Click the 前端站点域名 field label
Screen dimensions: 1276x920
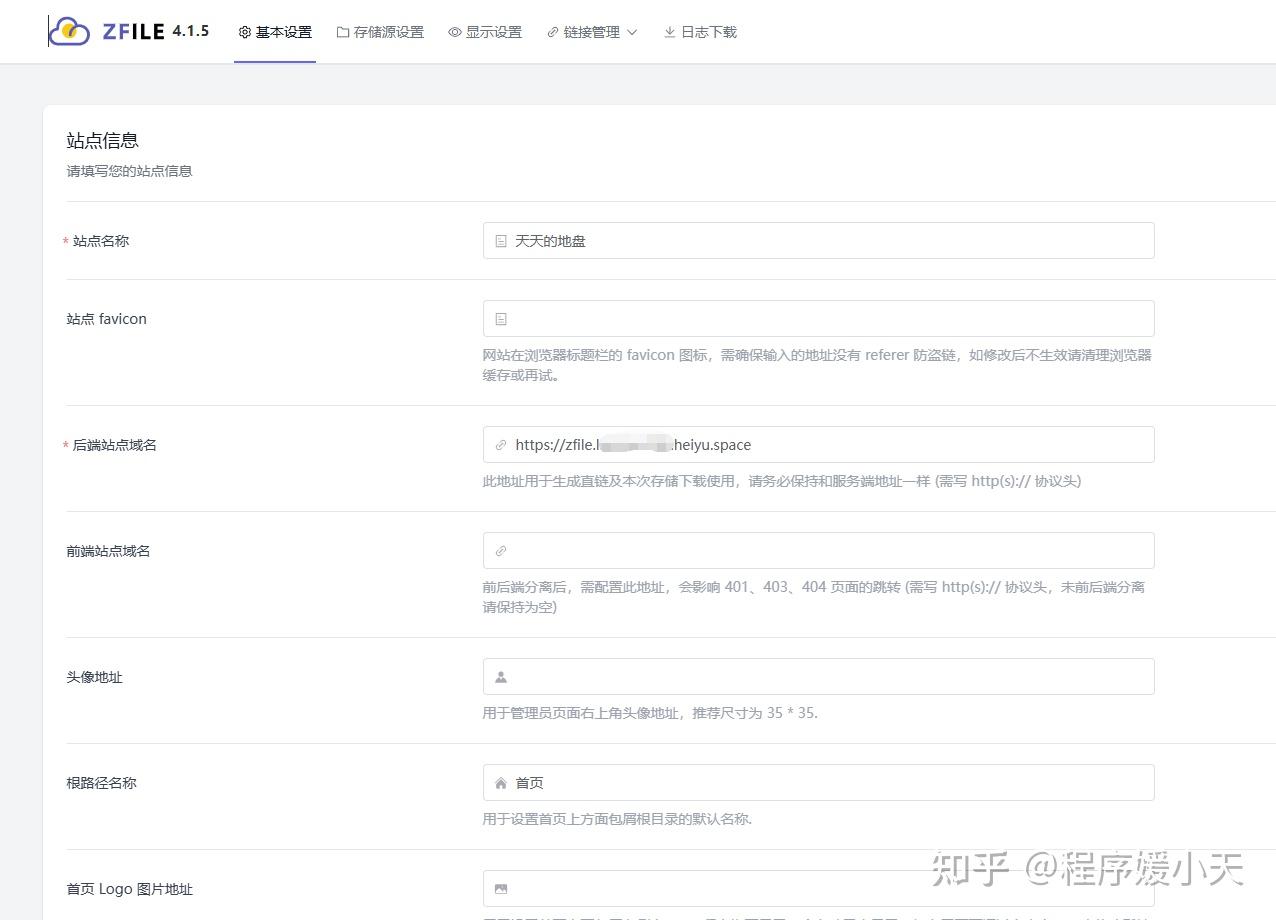pos(108,551)
